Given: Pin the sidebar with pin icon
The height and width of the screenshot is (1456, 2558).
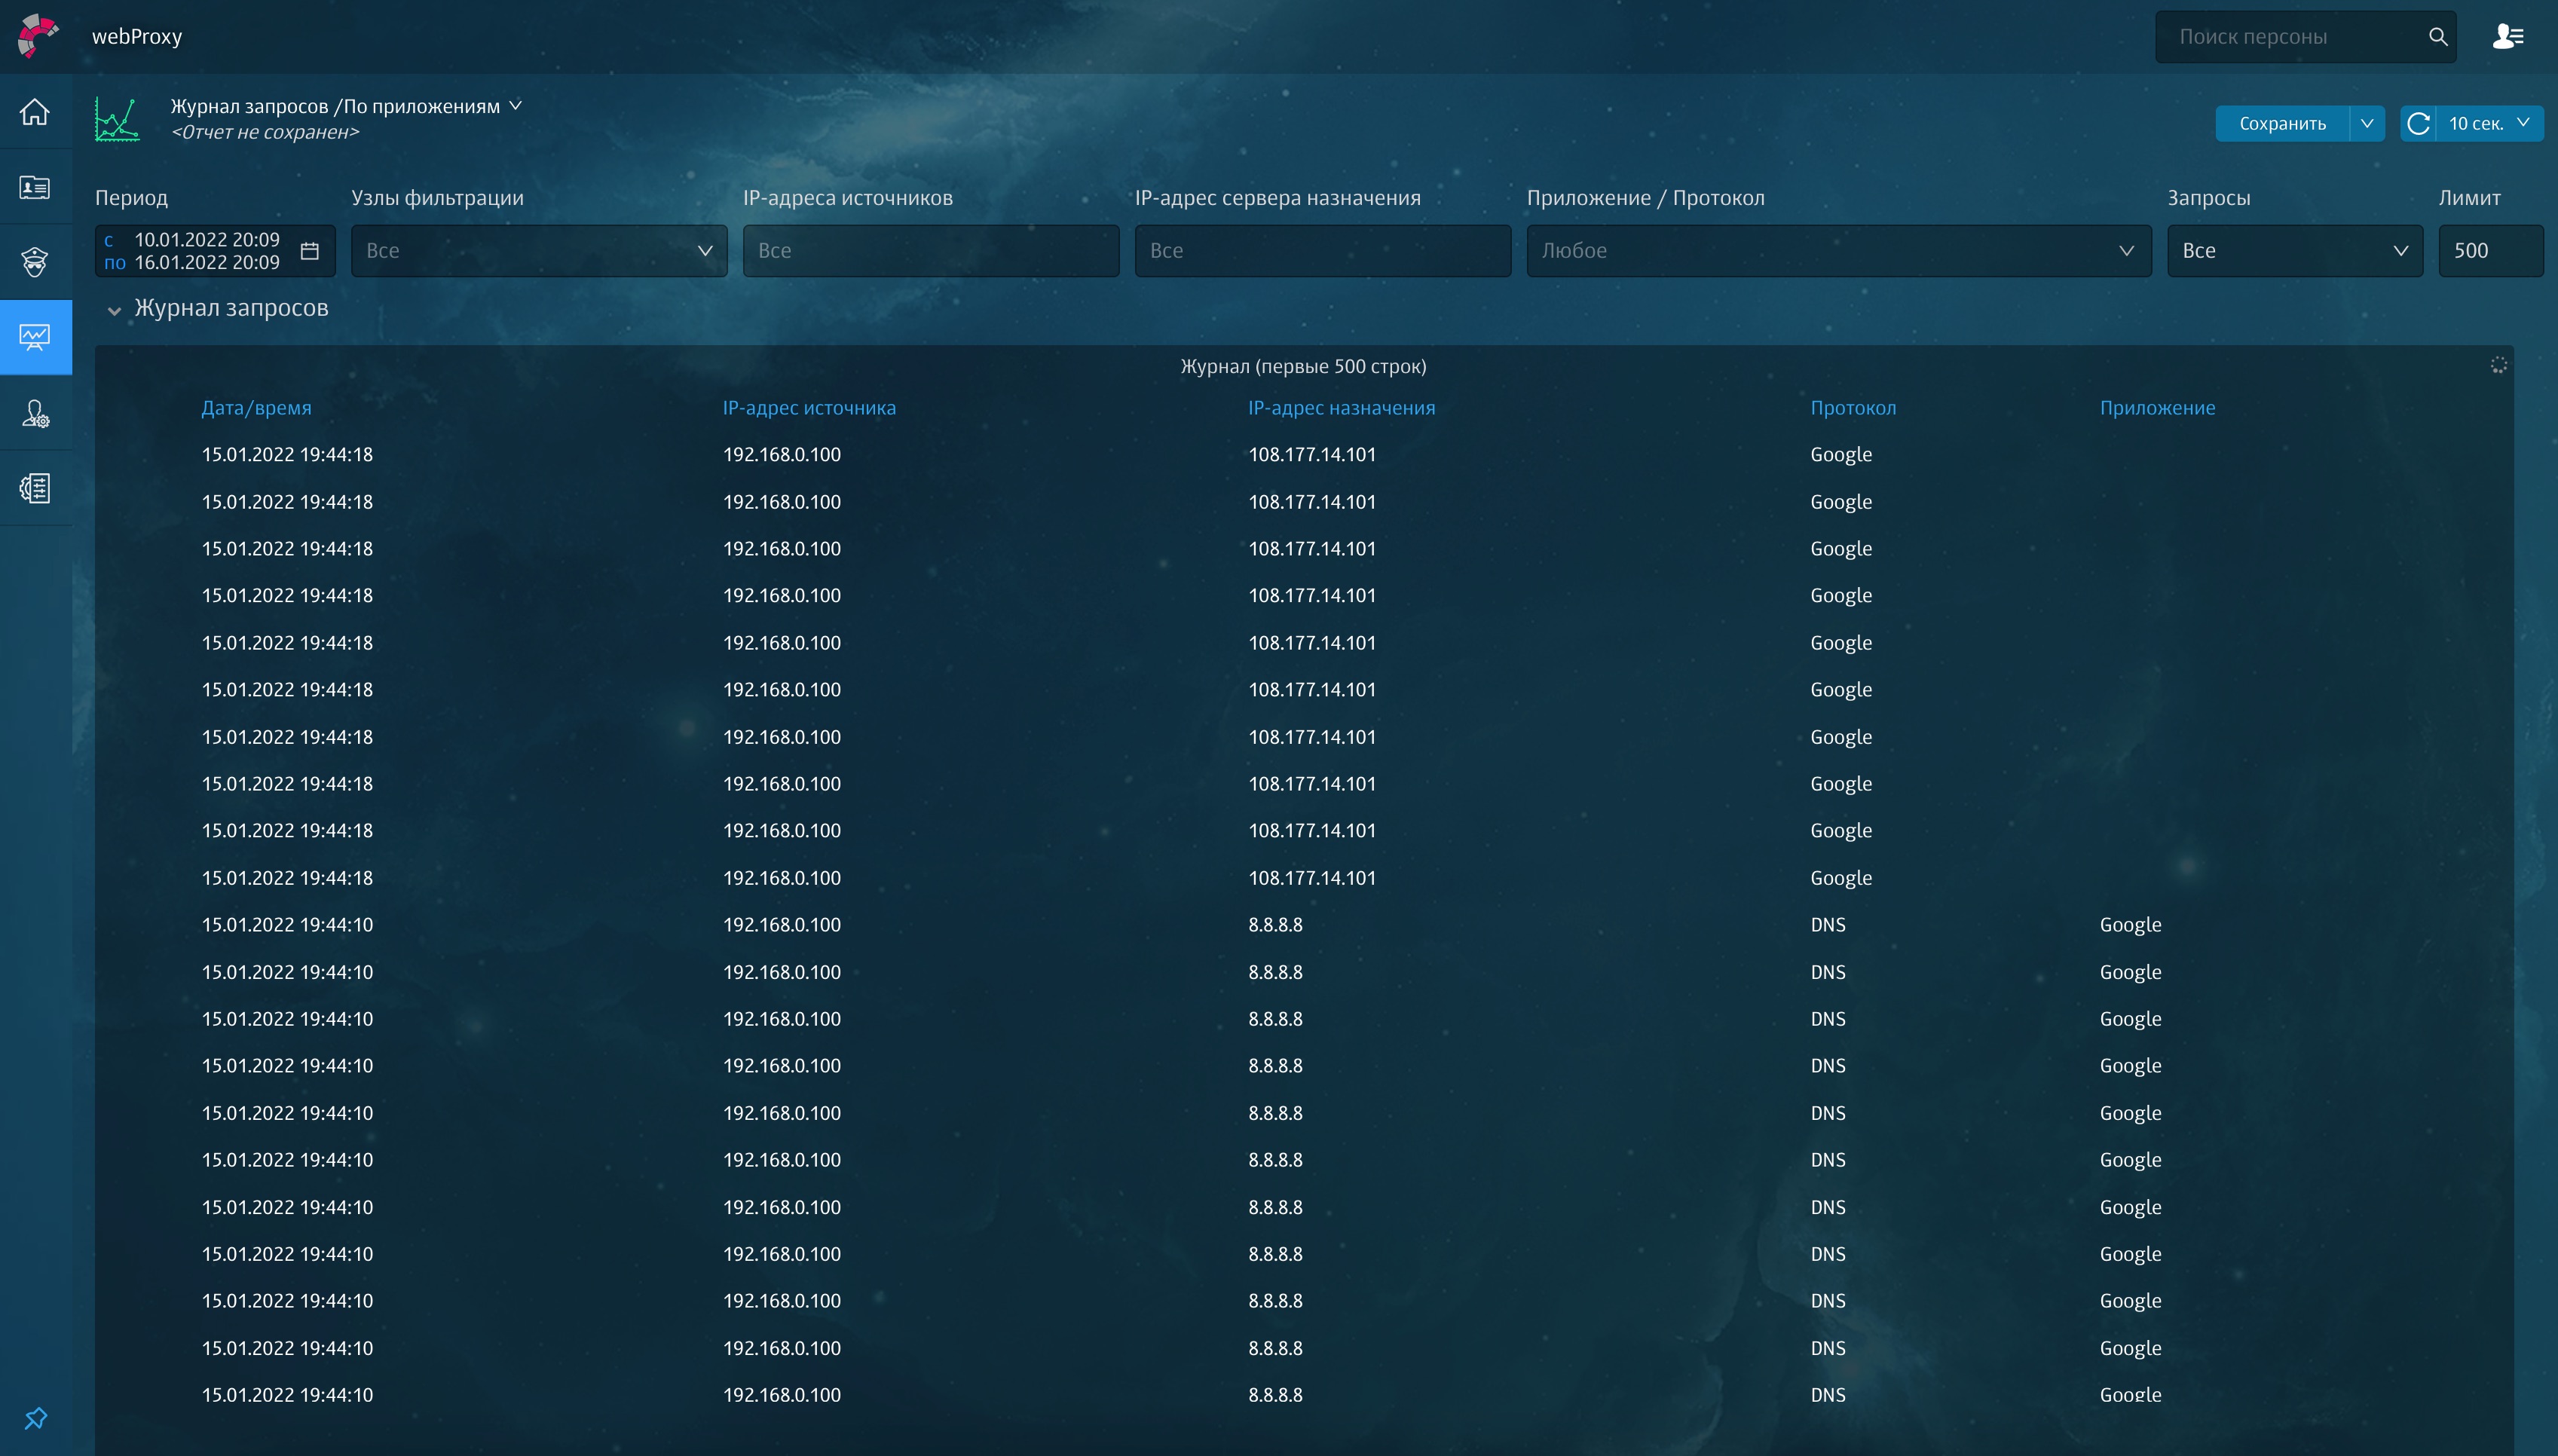Looking at the screenshot, I should (x=35, y=1418).
